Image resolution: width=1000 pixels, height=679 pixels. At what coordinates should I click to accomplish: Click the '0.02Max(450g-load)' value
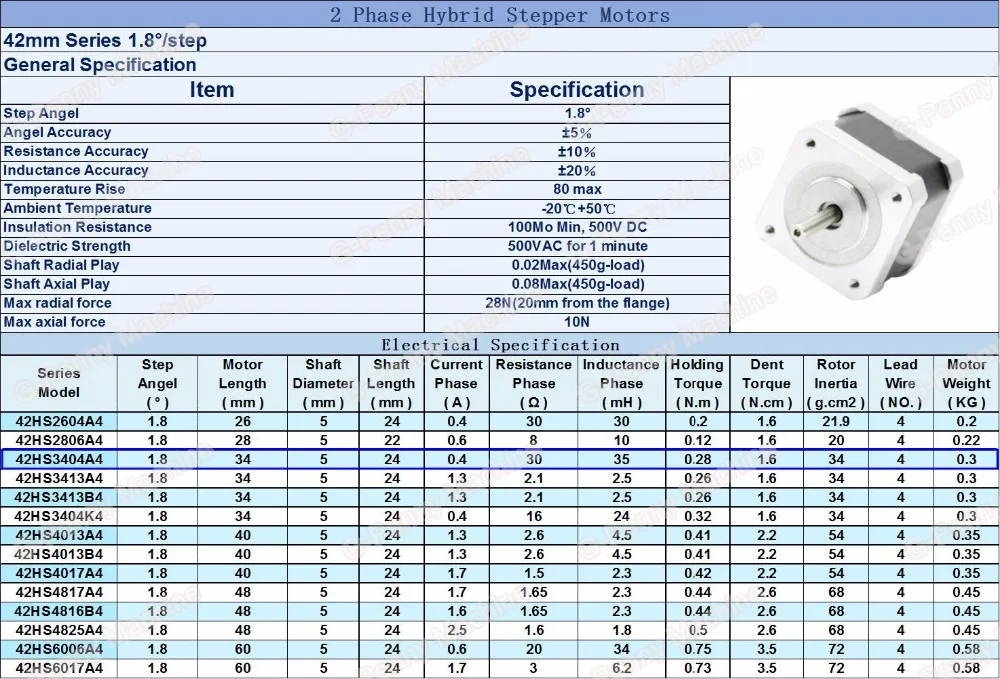point(578,265)
